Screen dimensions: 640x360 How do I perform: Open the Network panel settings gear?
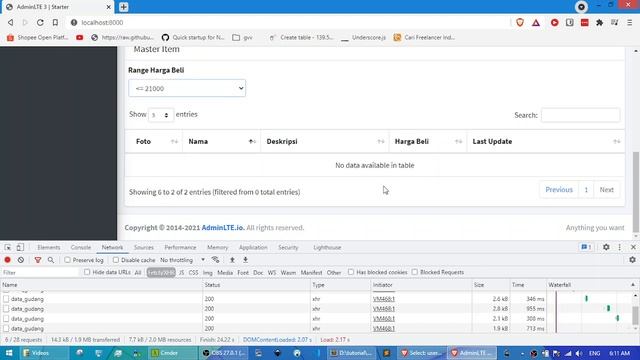(x=632, y=259)
